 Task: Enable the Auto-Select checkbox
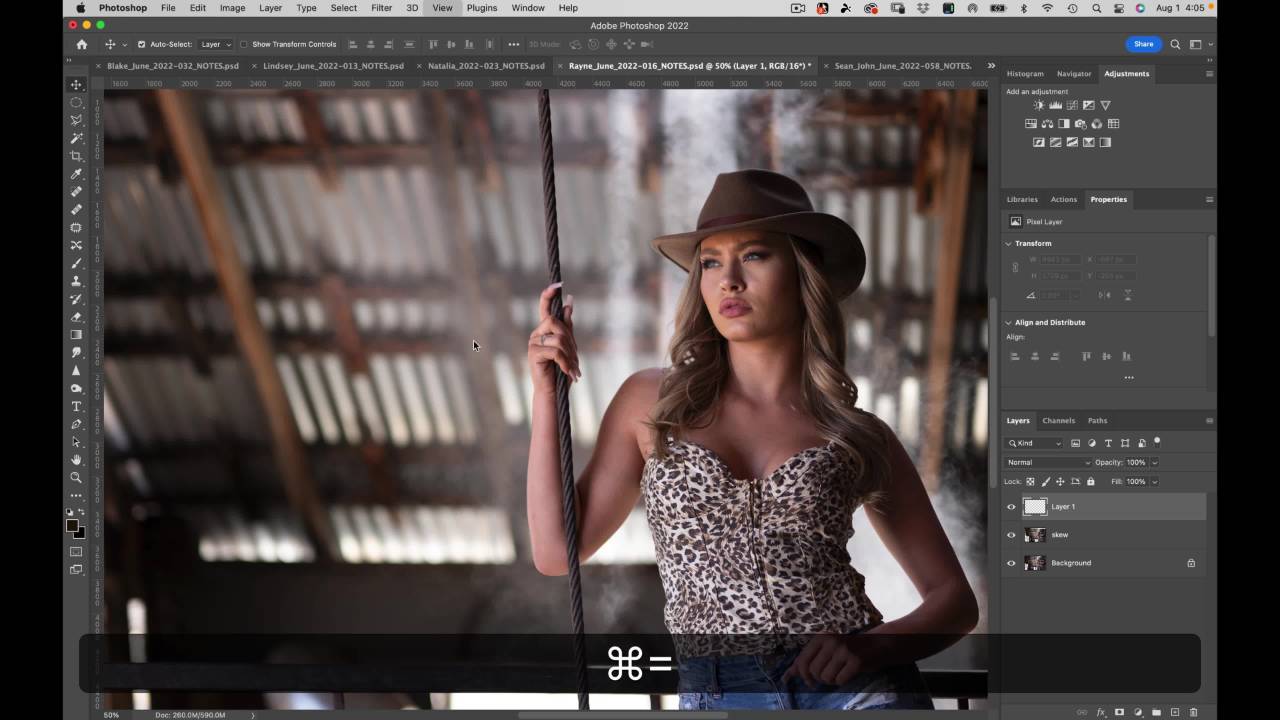click(141, 44)
